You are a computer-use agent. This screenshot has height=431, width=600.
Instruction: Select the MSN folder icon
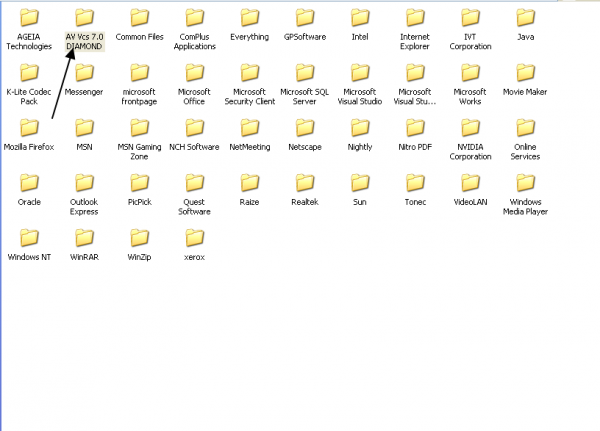pos(84,128)
